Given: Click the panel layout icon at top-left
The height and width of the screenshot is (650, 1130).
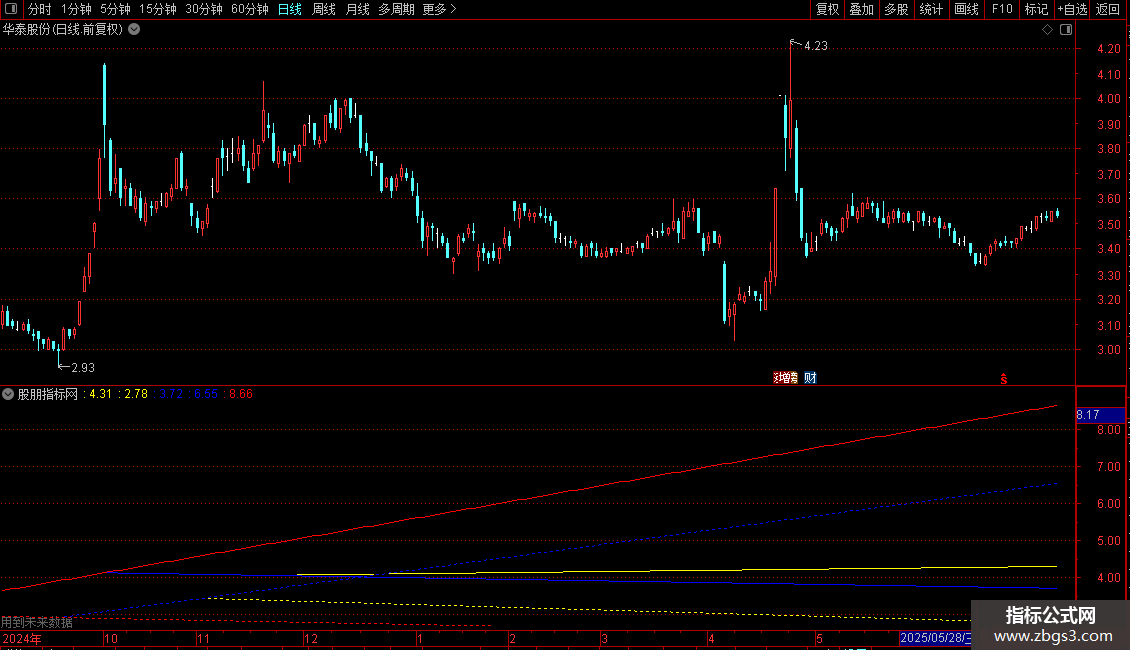Looking at the screenshot, I should (x=11, y=9).
